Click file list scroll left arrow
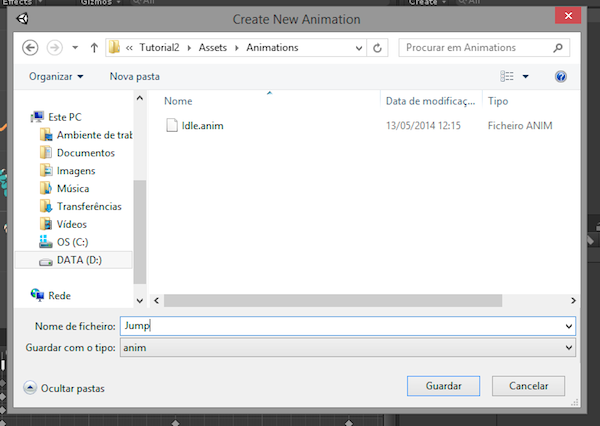Screen dimensions: 600x426 coord(156,300)
